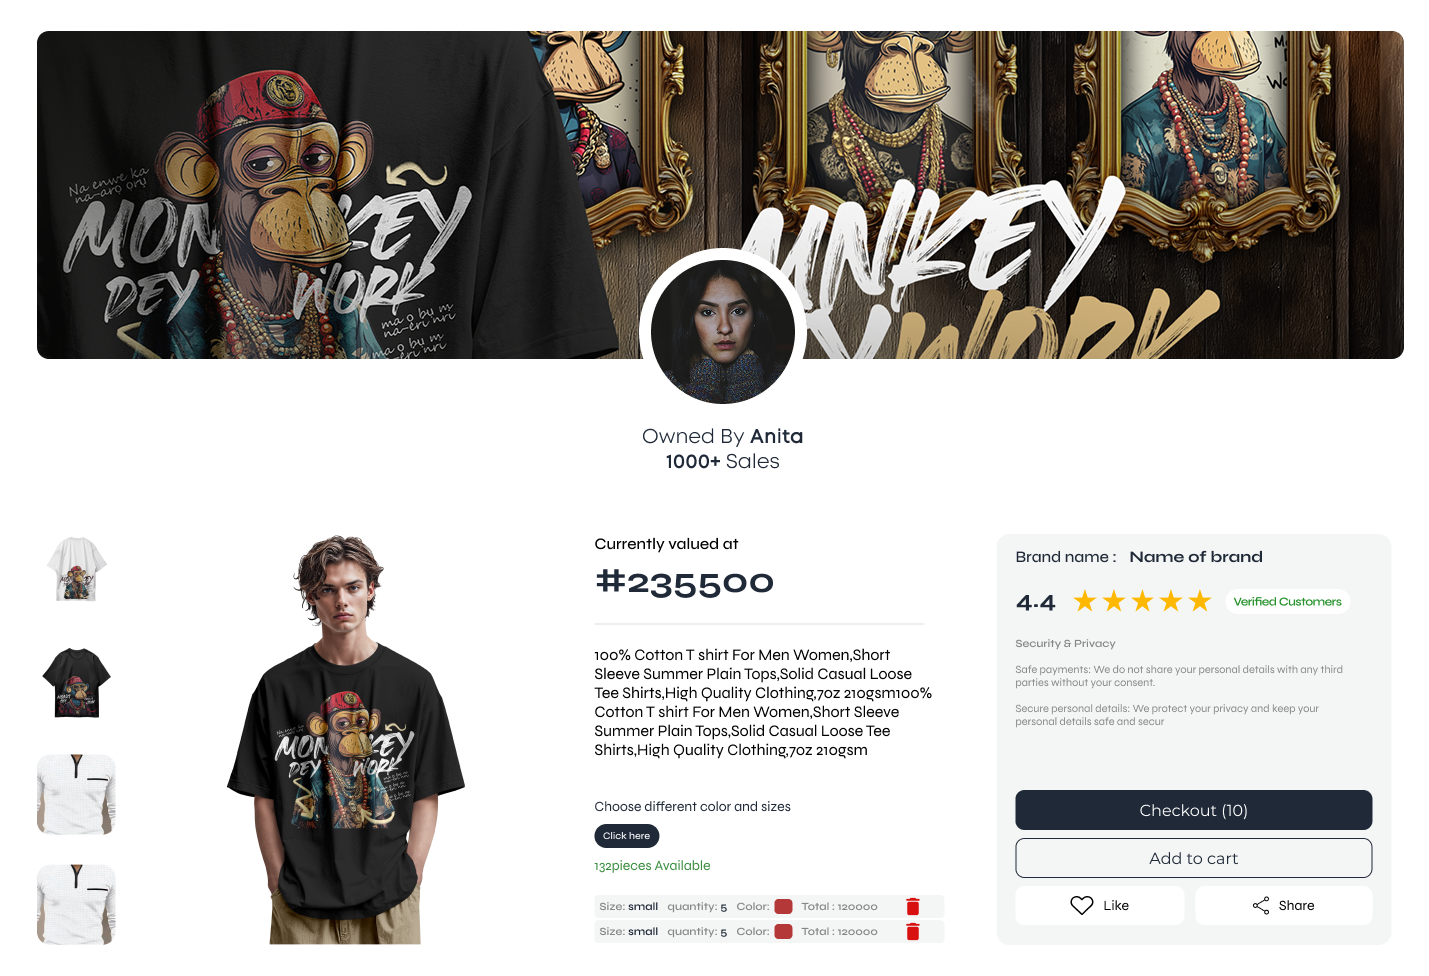Screen dimensions: 1429x976
Task: Click the Add to cart button
Action: (1193, 858)
